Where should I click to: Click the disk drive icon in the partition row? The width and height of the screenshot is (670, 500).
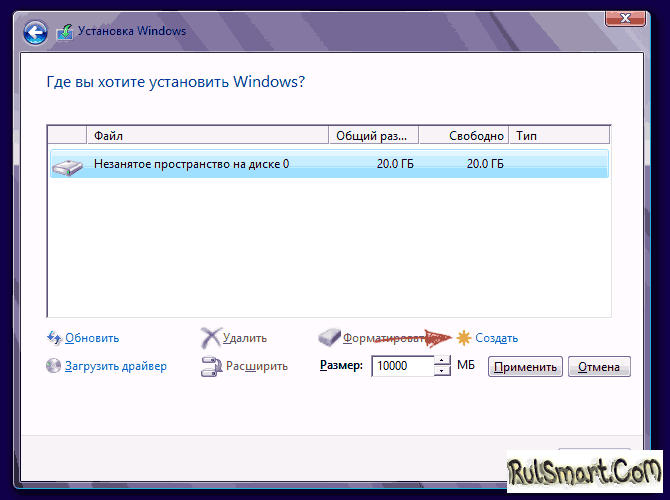point(68,167)
